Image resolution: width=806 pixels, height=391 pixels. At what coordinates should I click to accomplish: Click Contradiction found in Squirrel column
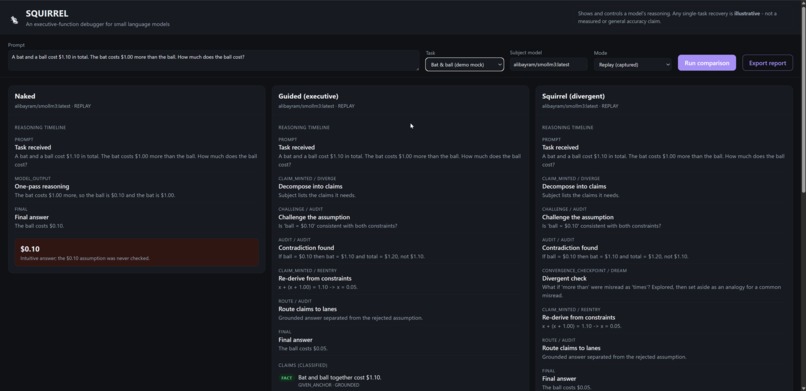point(570,248)
